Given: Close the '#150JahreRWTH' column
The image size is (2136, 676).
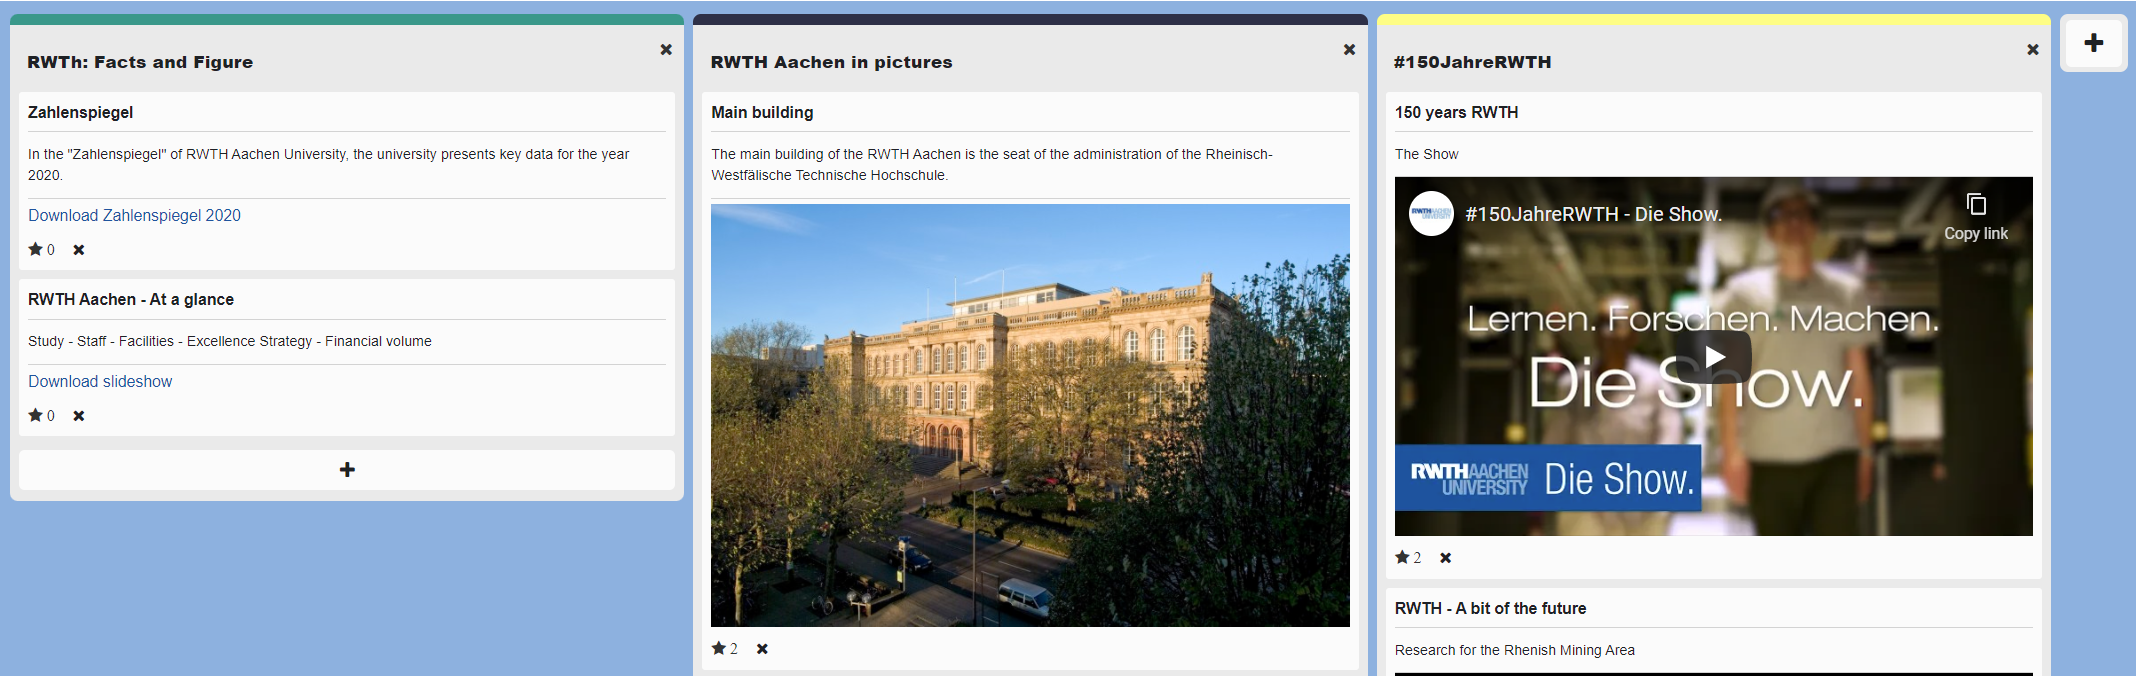Looking at the screenshot, I should pyautogui.click(x=2032, y=49).
